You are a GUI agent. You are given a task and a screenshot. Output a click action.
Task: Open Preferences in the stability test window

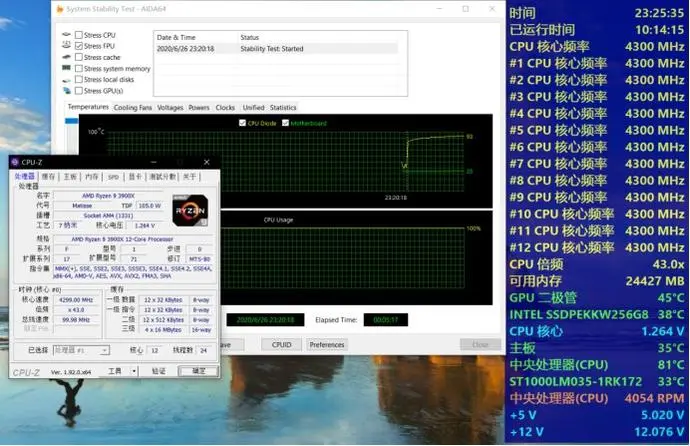point(327,344)
